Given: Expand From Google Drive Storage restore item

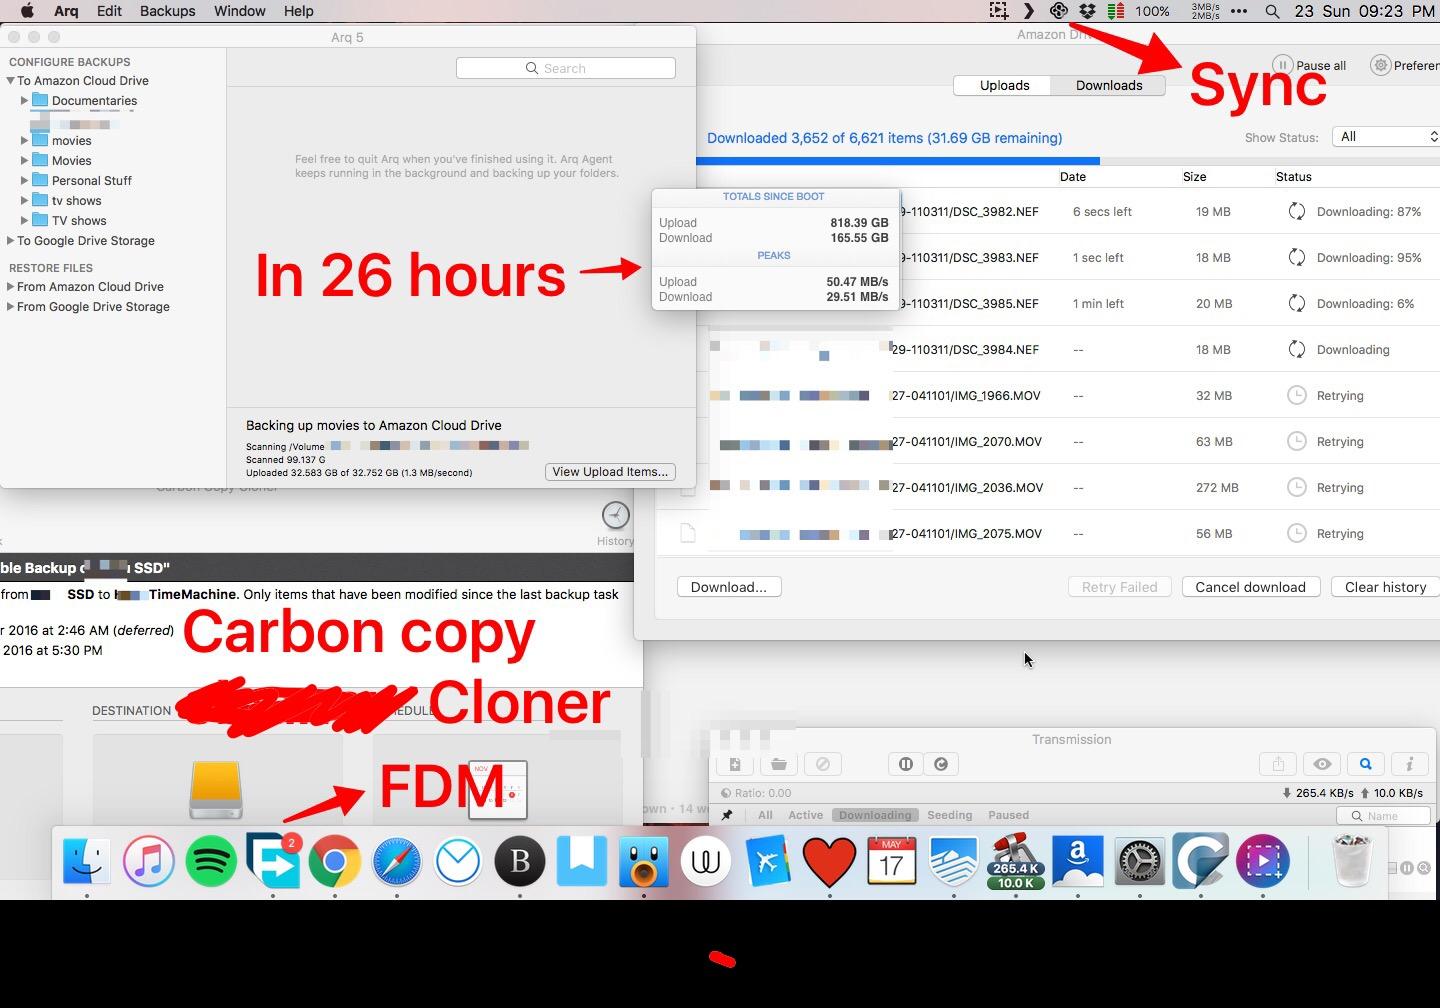Looking at the screenshot, I should pyautogui.click(x=10, y=307).
